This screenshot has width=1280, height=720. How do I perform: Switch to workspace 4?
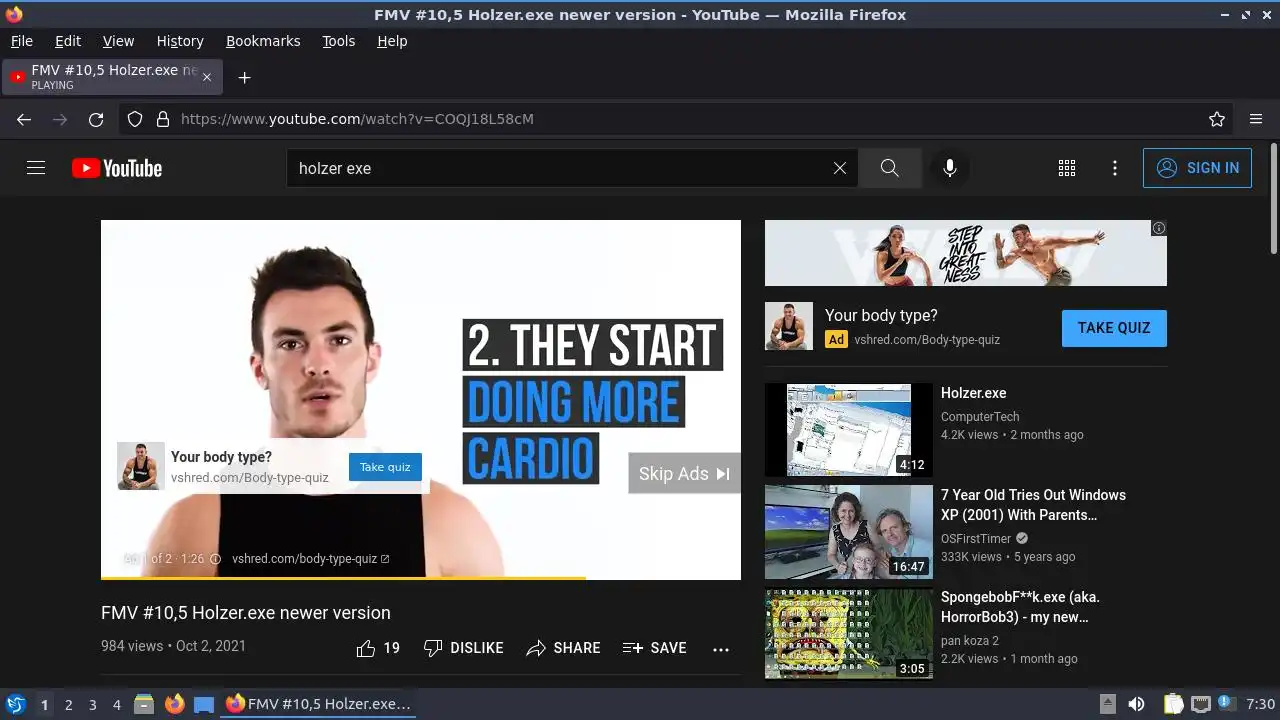(x=116, y=705)
